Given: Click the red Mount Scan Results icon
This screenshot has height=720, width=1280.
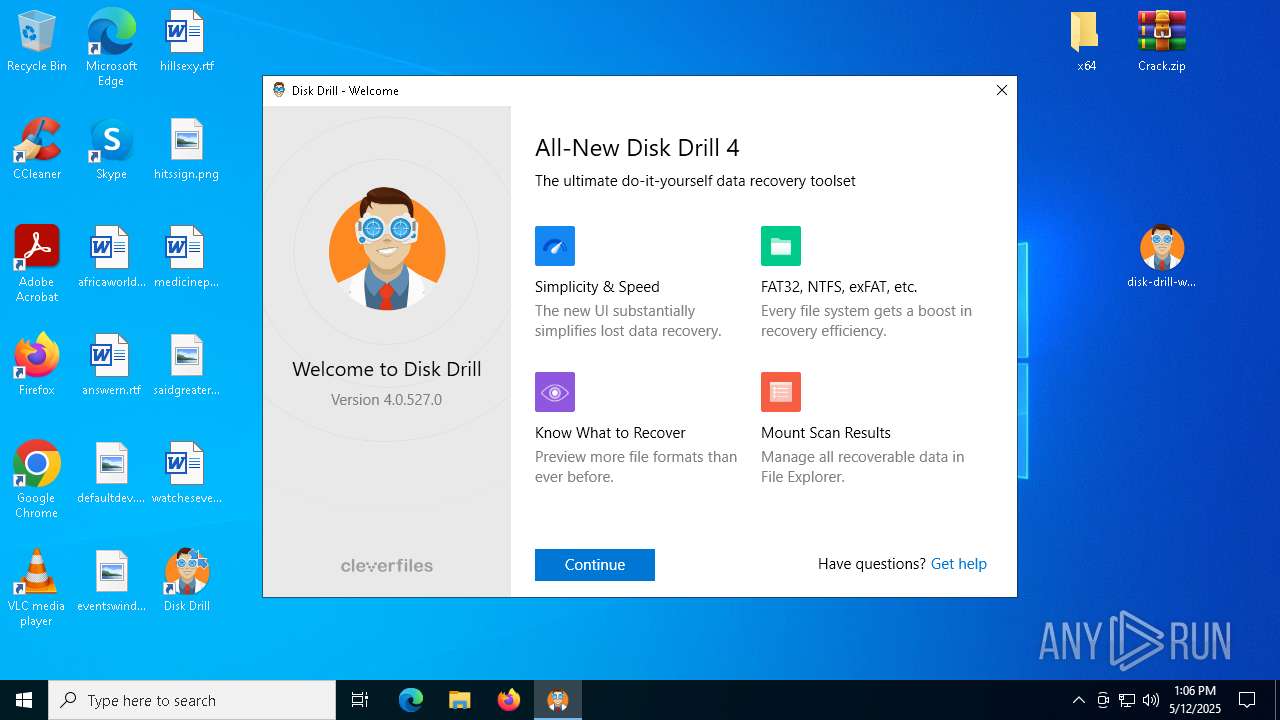Looking at the screenshot, I should click(780, 392).
